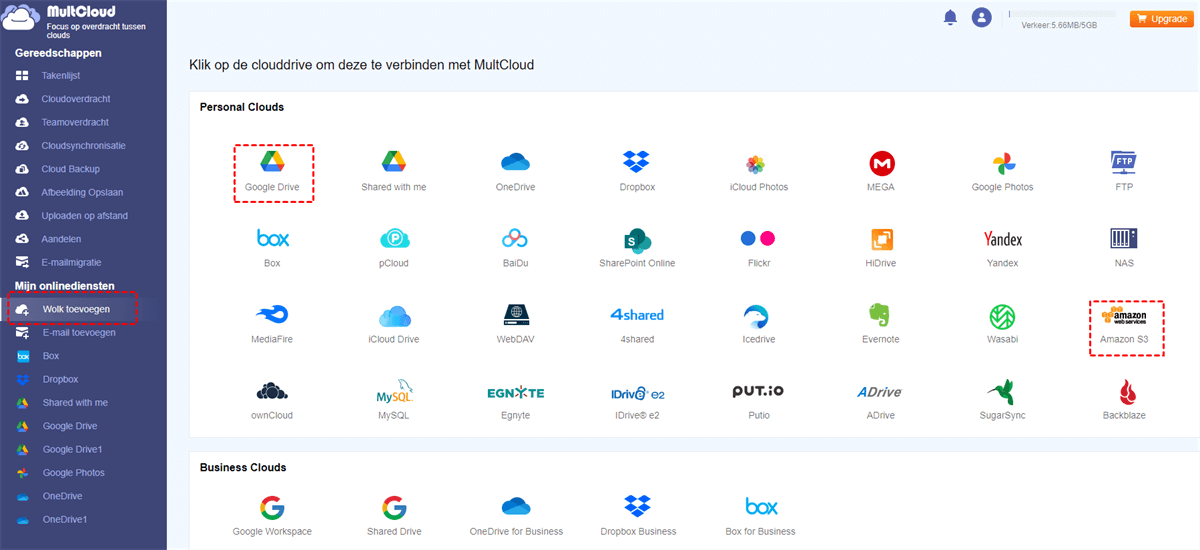Open the notifications bell
The image size is (1200, 550).
click(x=950, y=17)
